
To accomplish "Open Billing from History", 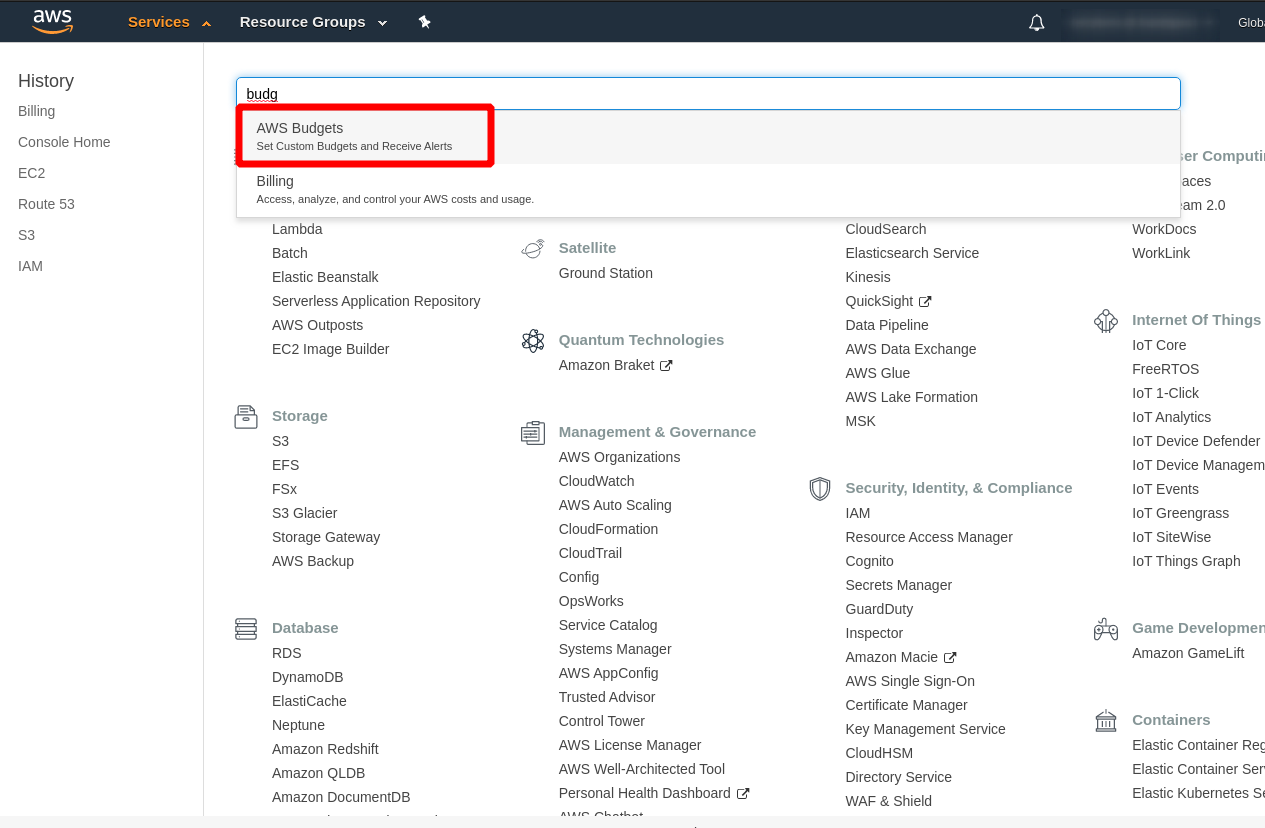I will point(37,111).
